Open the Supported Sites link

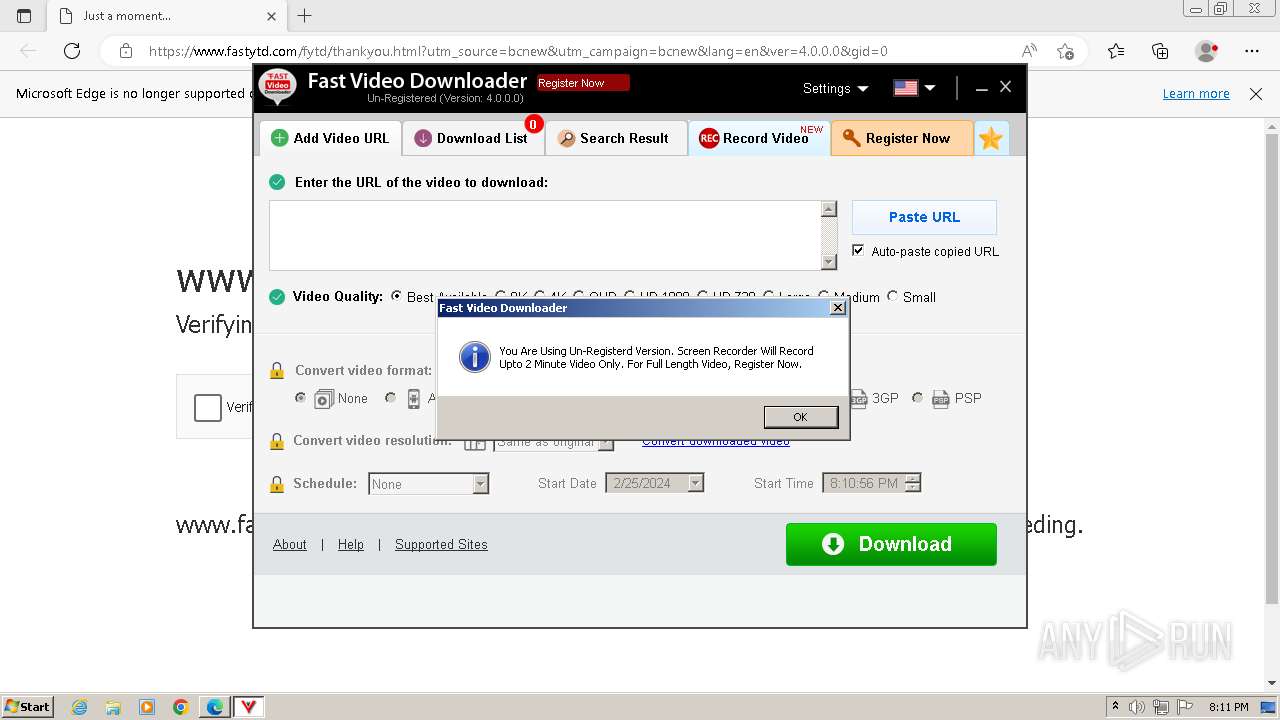pos(441,544)
